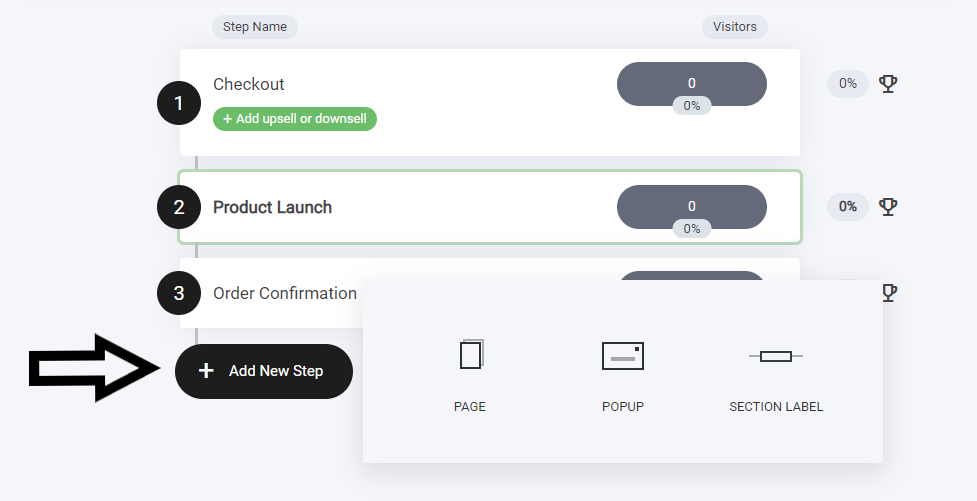Click the PAGE label in the popup

coord(470,406)
